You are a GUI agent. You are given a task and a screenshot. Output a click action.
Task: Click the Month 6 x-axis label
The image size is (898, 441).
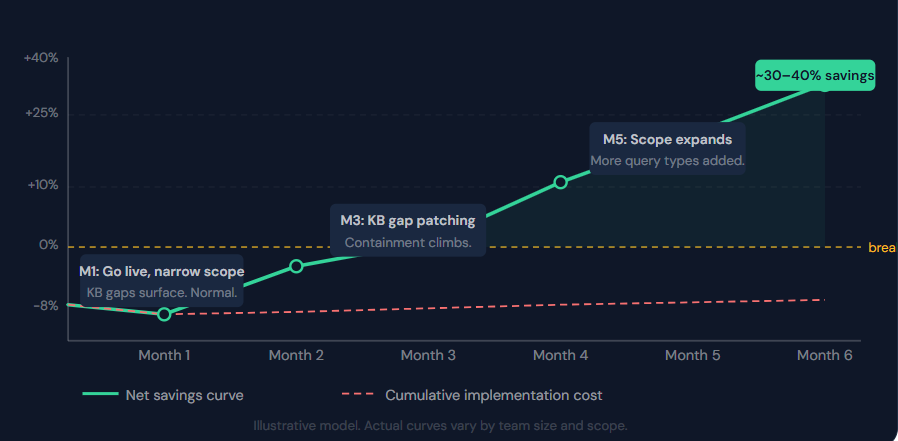(824, 355)
